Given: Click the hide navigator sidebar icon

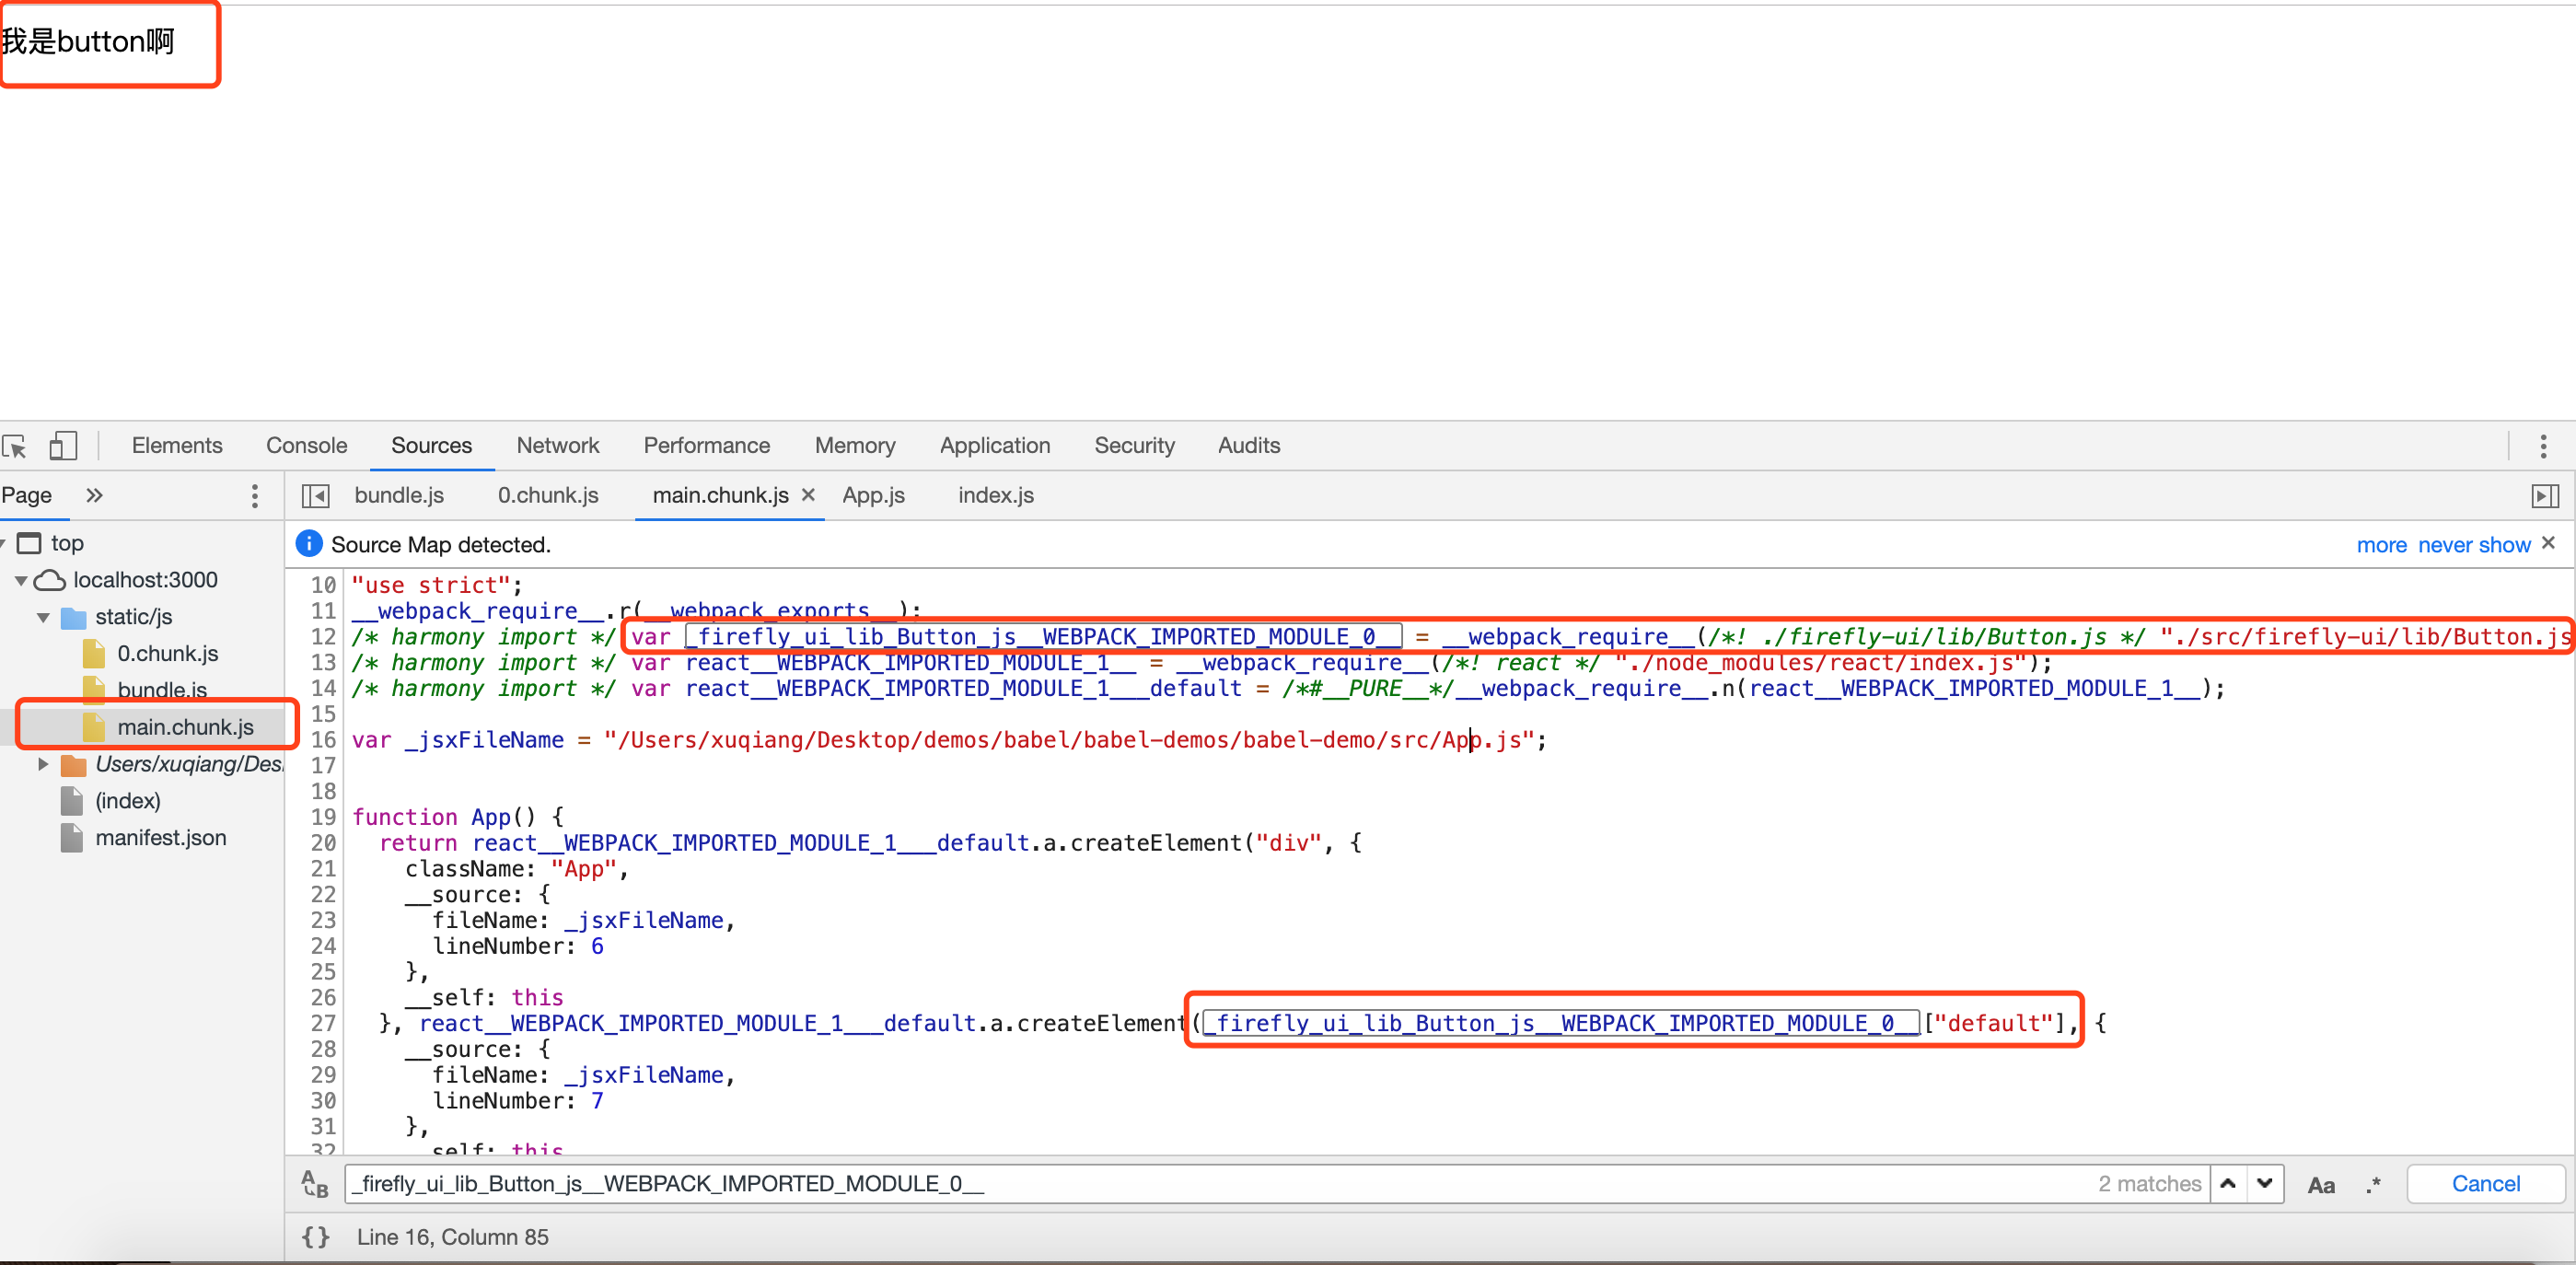Looking at the screenshot, I should tap(315, 496).
